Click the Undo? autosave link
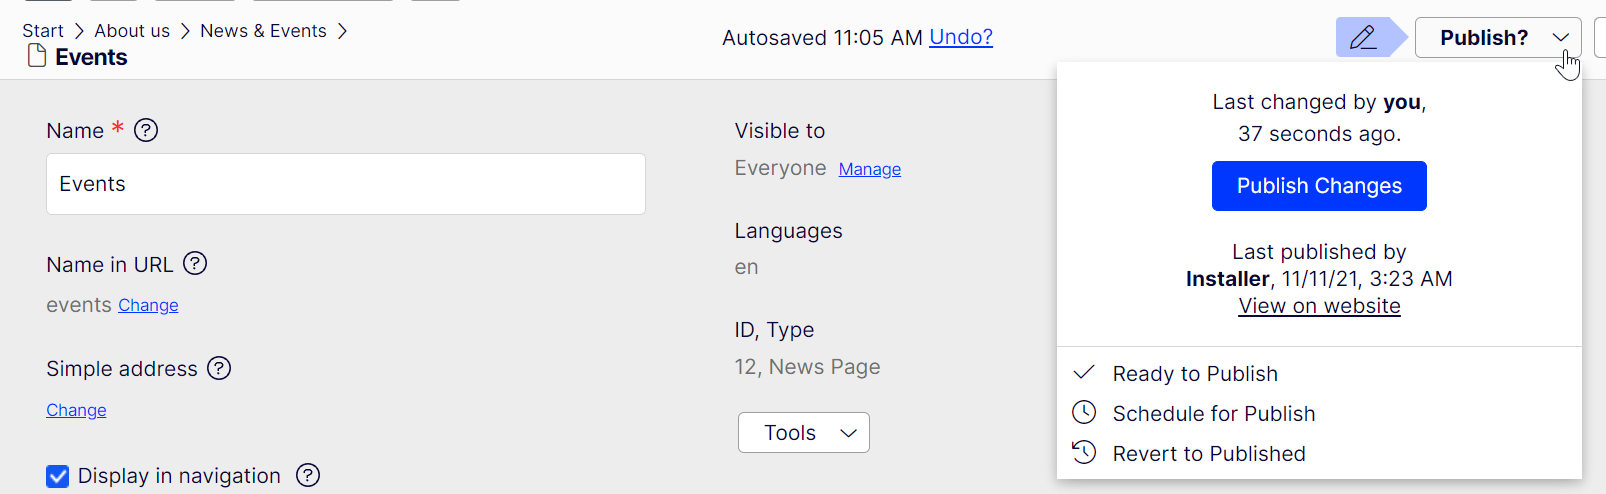This screenshot has height=494, width=1606. 960,37
